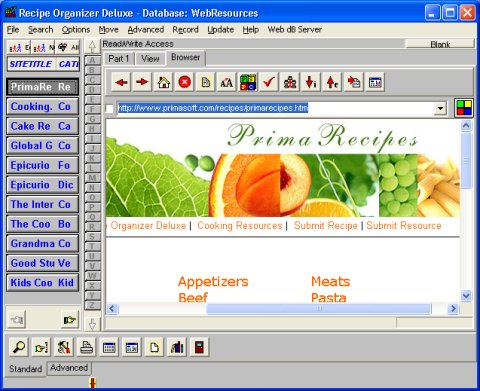Click the horizontal scrollbar right arrow
The width and height of the screenshot is (480, 391).
coord(453,309)
